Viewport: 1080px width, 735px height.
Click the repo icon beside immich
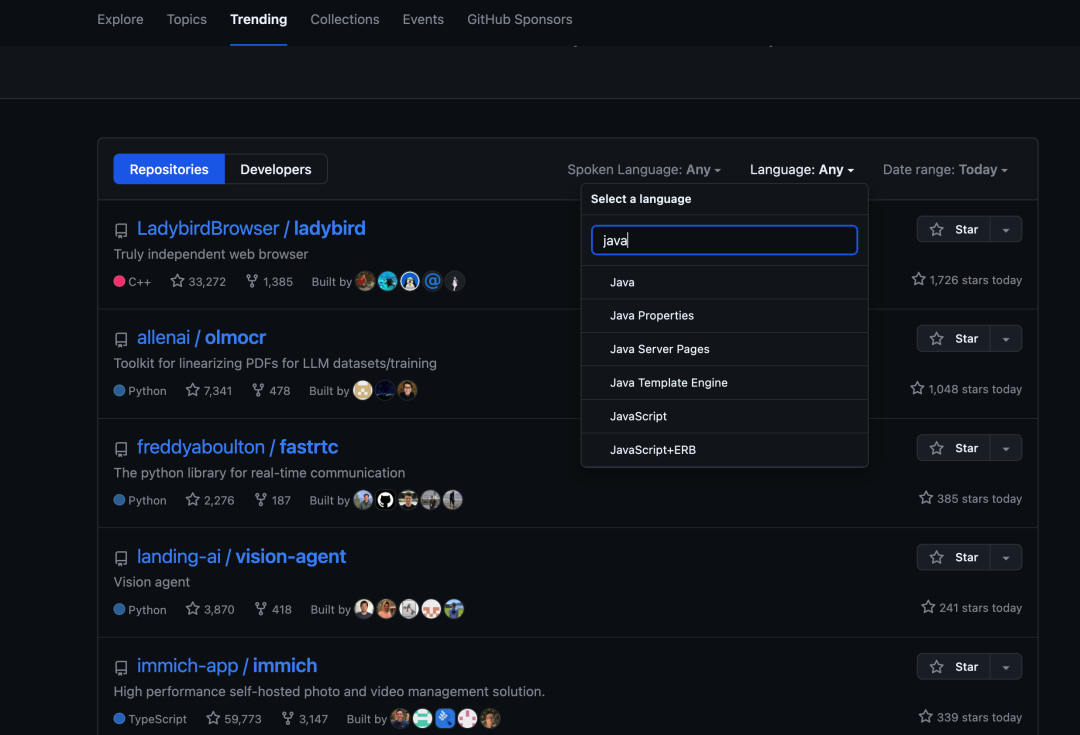point(121,667)
